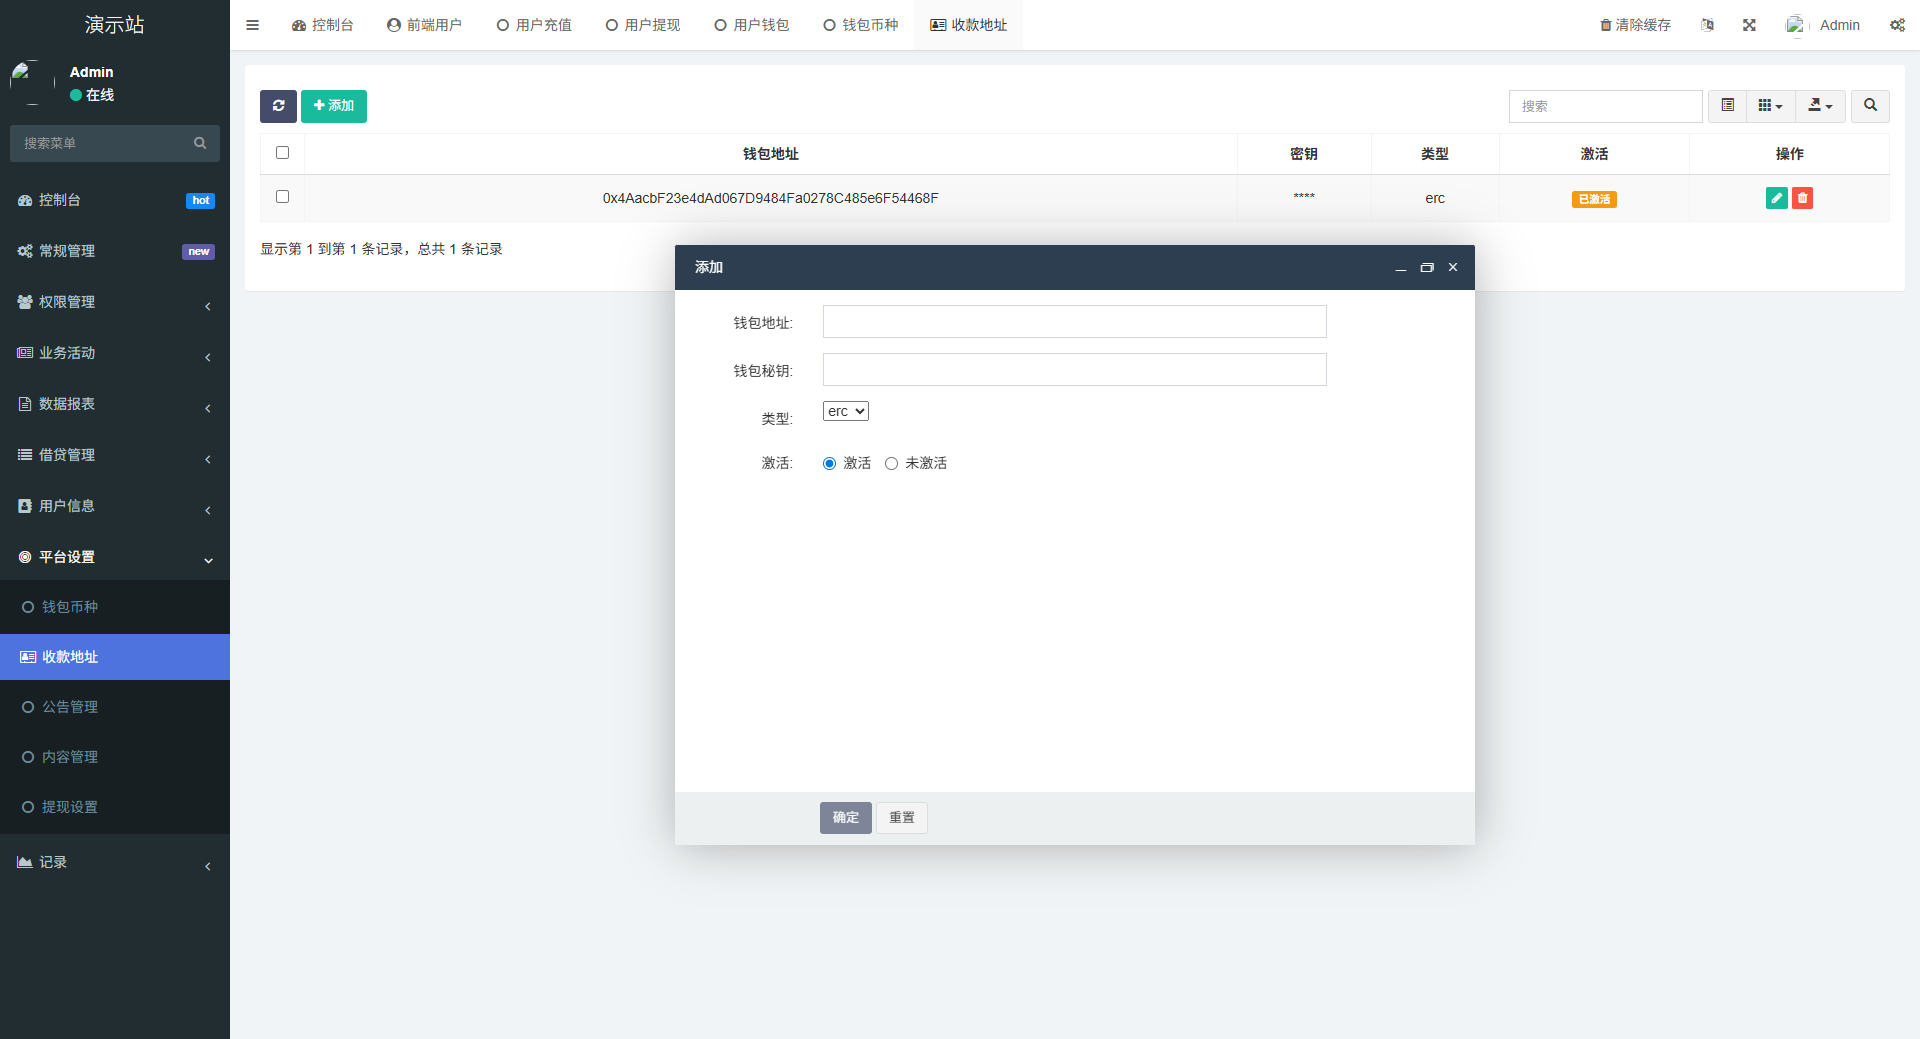Open the column visibility dropdown
This screenshot has width=1920, height=1039.
pyautogui.click(x=1769, y=106)
